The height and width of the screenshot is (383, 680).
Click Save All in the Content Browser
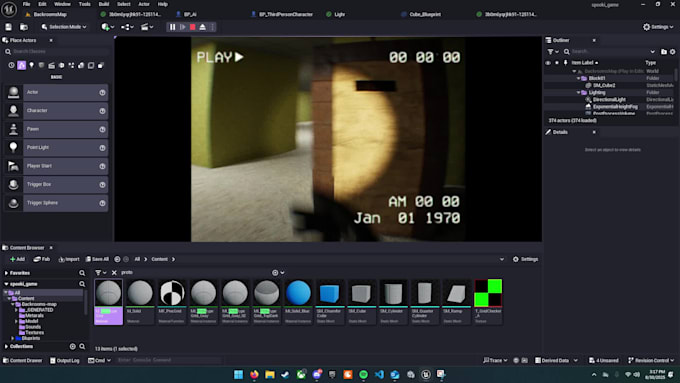(97, 259)
